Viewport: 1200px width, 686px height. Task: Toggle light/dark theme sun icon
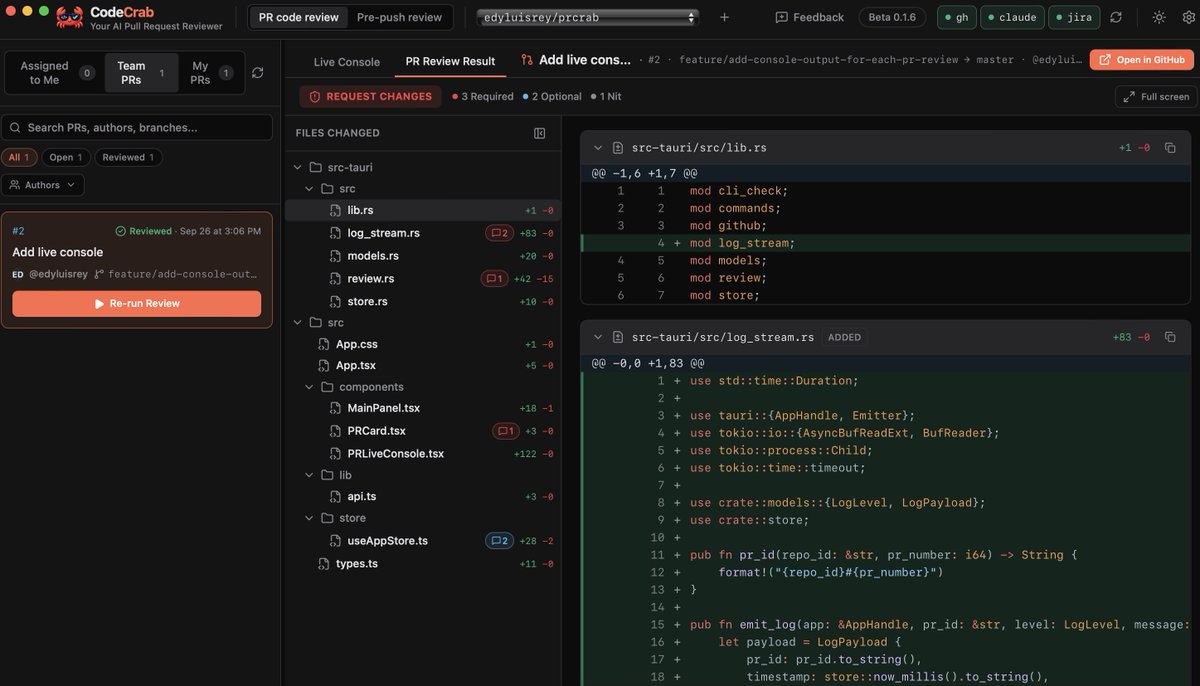tap(1159, 17)
